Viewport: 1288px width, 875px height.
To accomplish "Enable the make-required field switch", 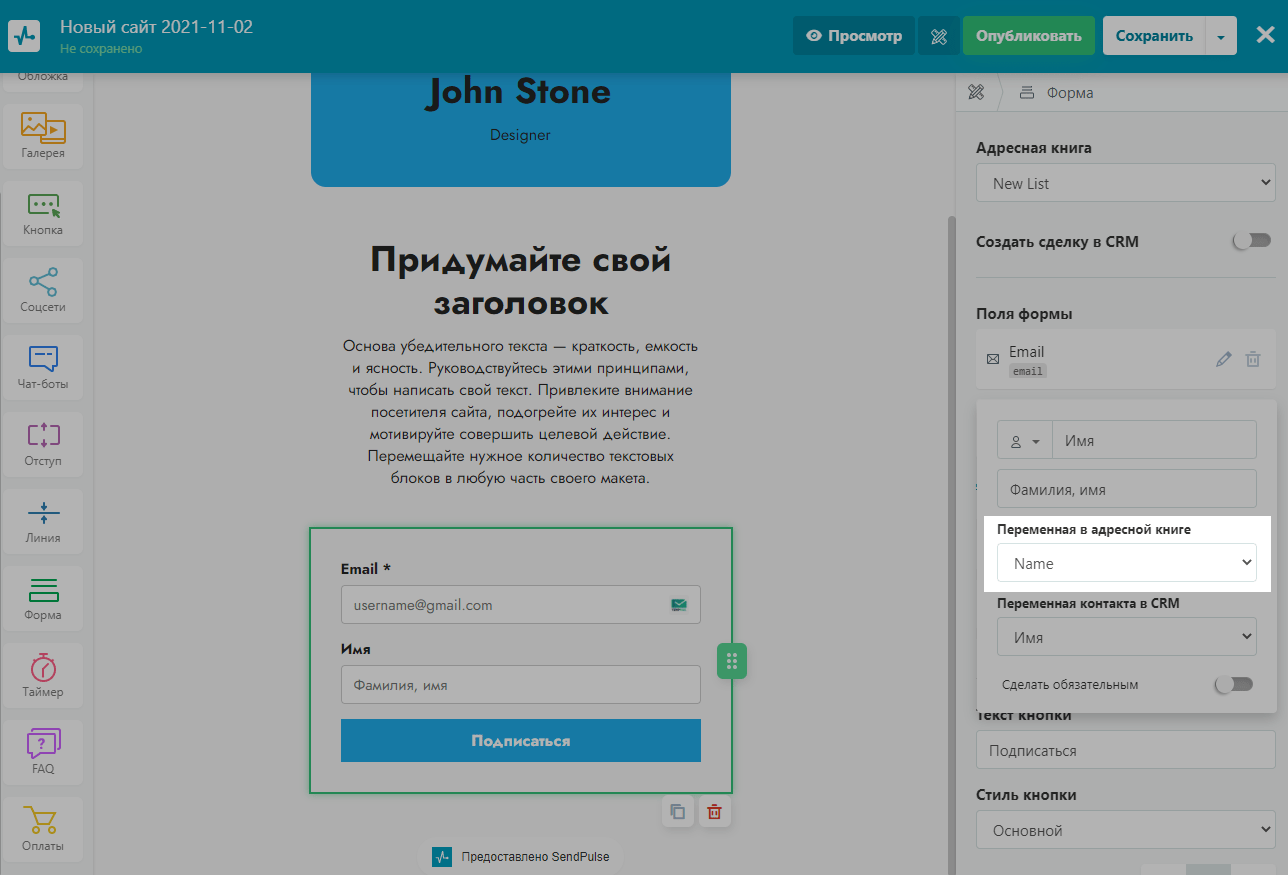I will point(1232,685).
